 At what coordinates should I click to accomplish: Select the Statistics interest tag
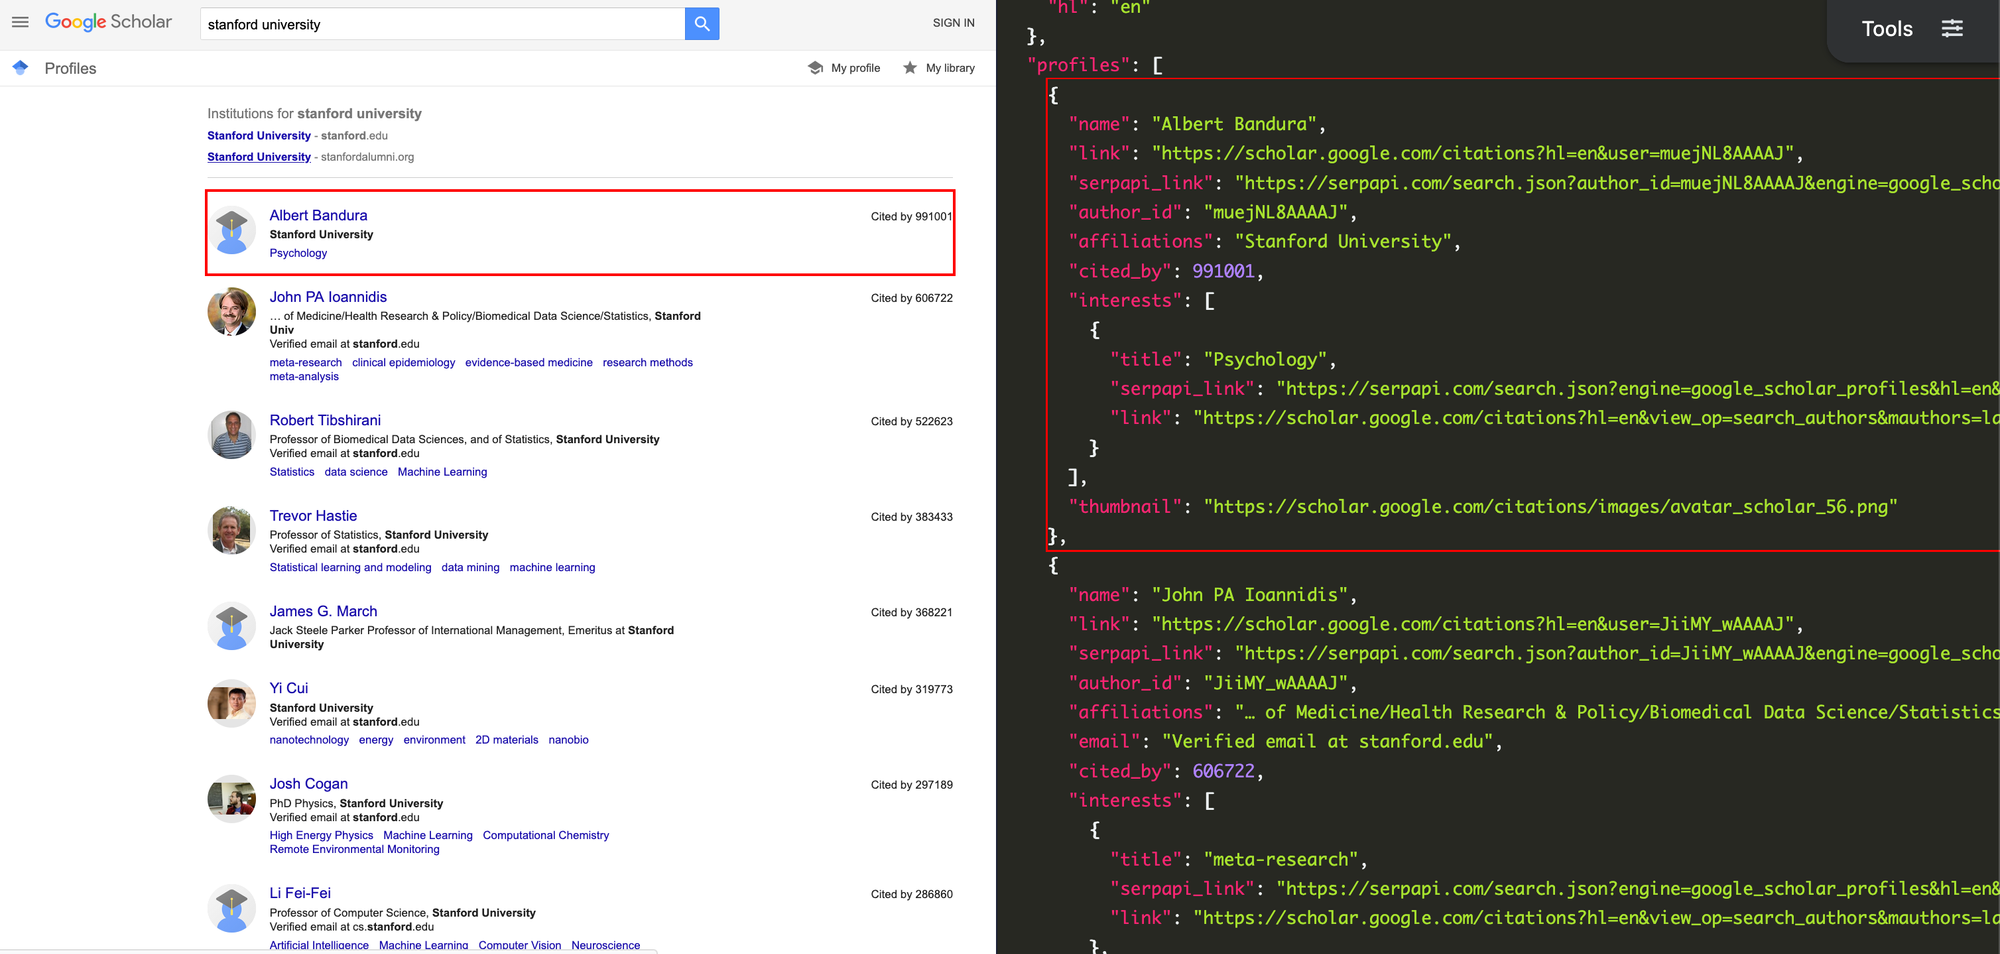(x=292, y=472)
